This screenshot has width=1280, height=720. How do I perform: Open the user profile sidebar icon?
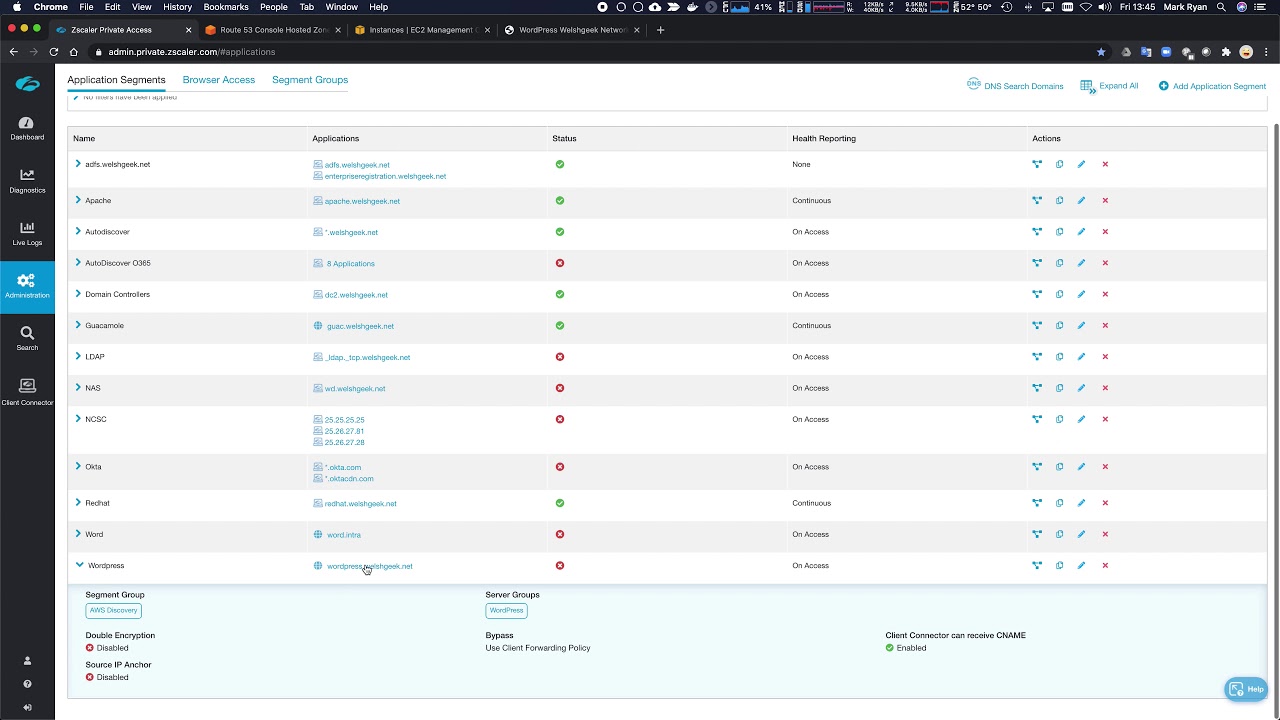[27, 661]
